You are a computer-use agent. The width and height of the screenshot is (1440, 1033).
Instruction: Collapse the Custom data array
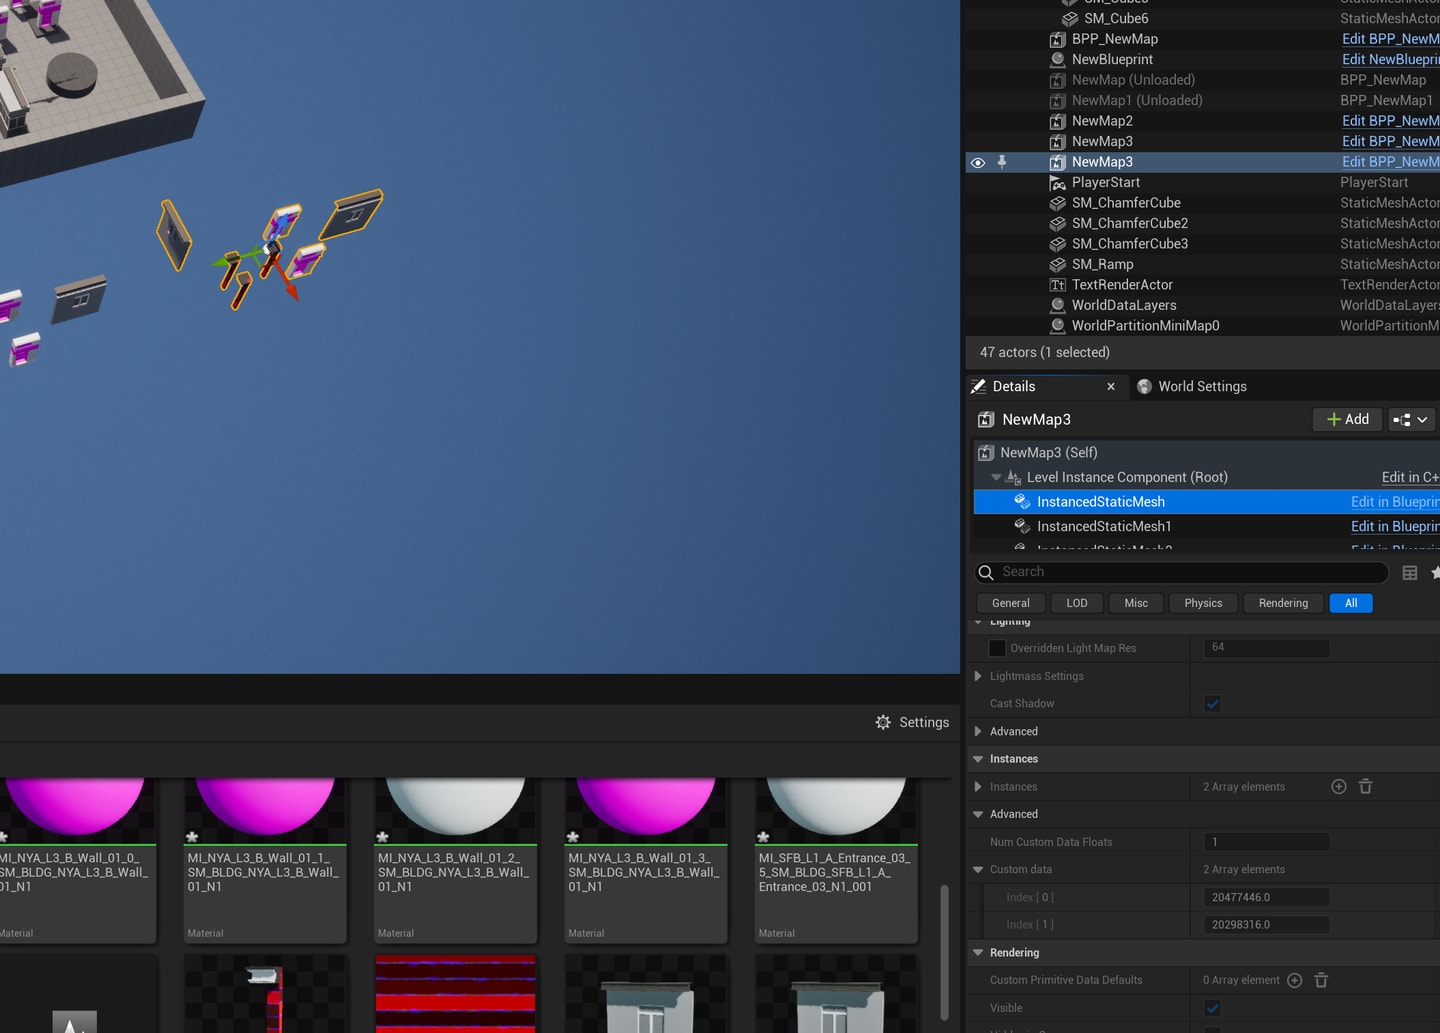pos(978,870)
